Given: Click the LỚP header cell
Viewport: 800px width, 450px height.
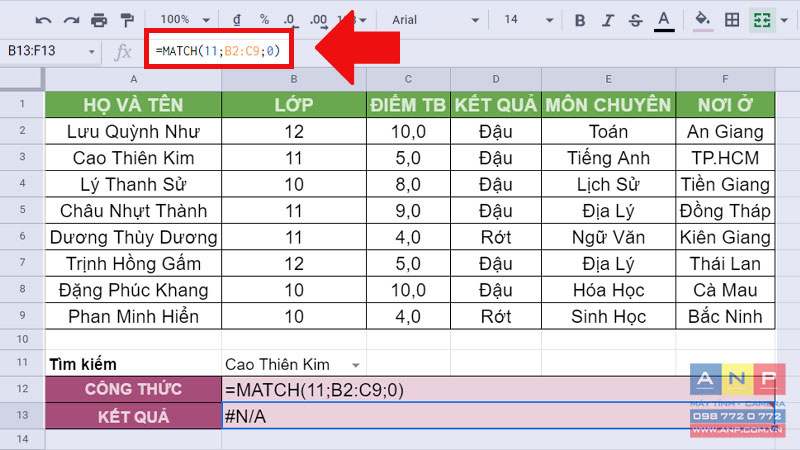Looking at the screenshot, I should tap(294, 105).
